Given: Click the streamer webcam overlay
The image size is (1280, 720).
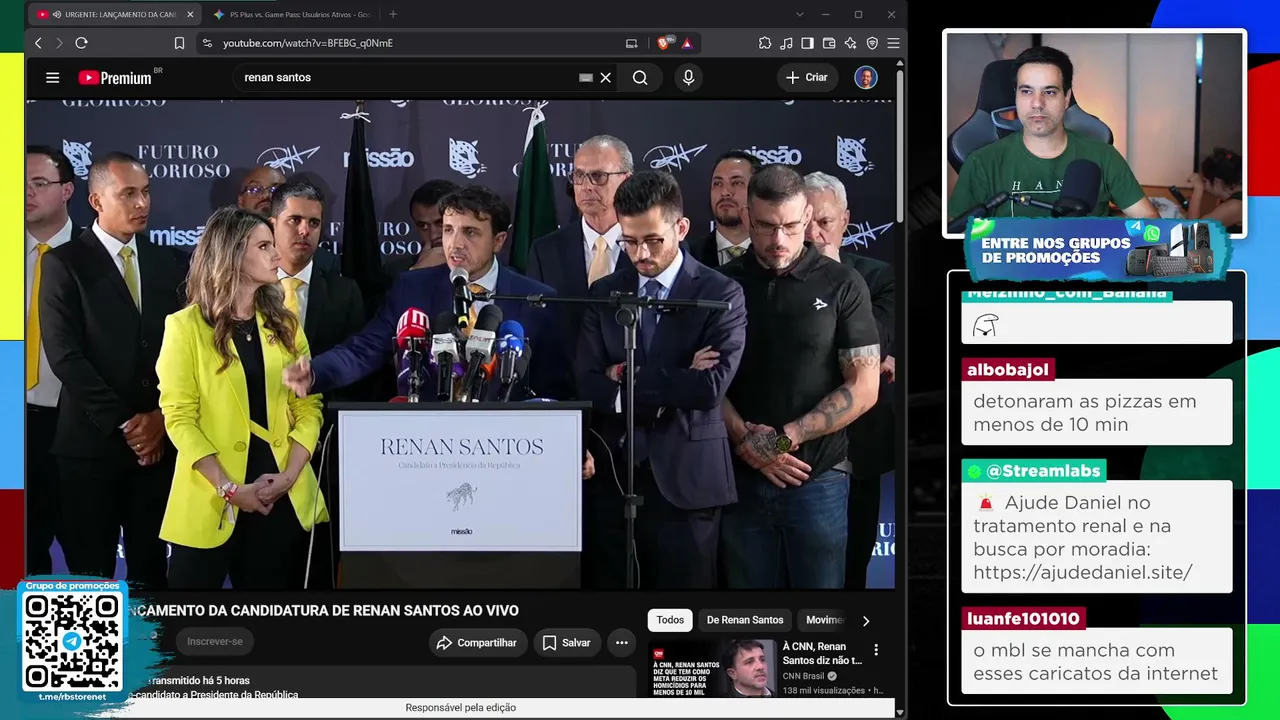Looking at the screenshot, I should click(1095, 133).
